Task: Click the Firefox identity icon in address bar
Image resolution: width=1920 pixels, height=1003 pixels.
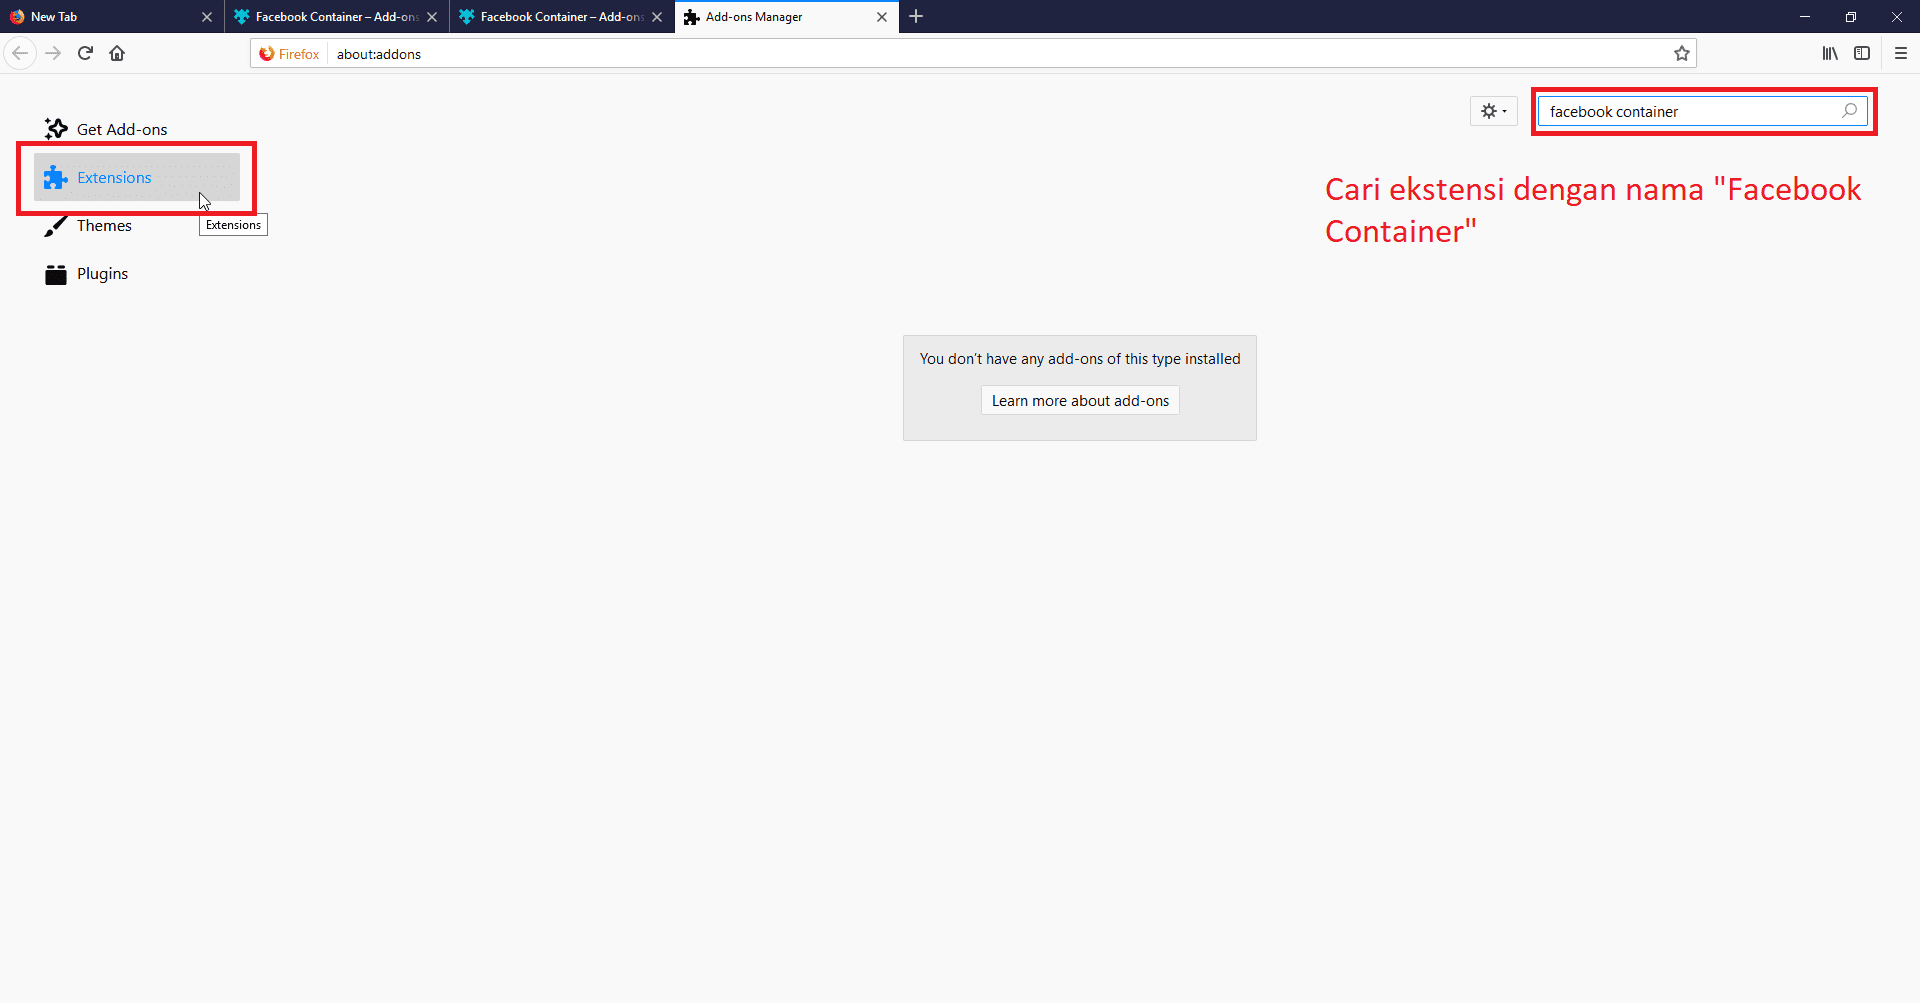Action: [289, 54]
